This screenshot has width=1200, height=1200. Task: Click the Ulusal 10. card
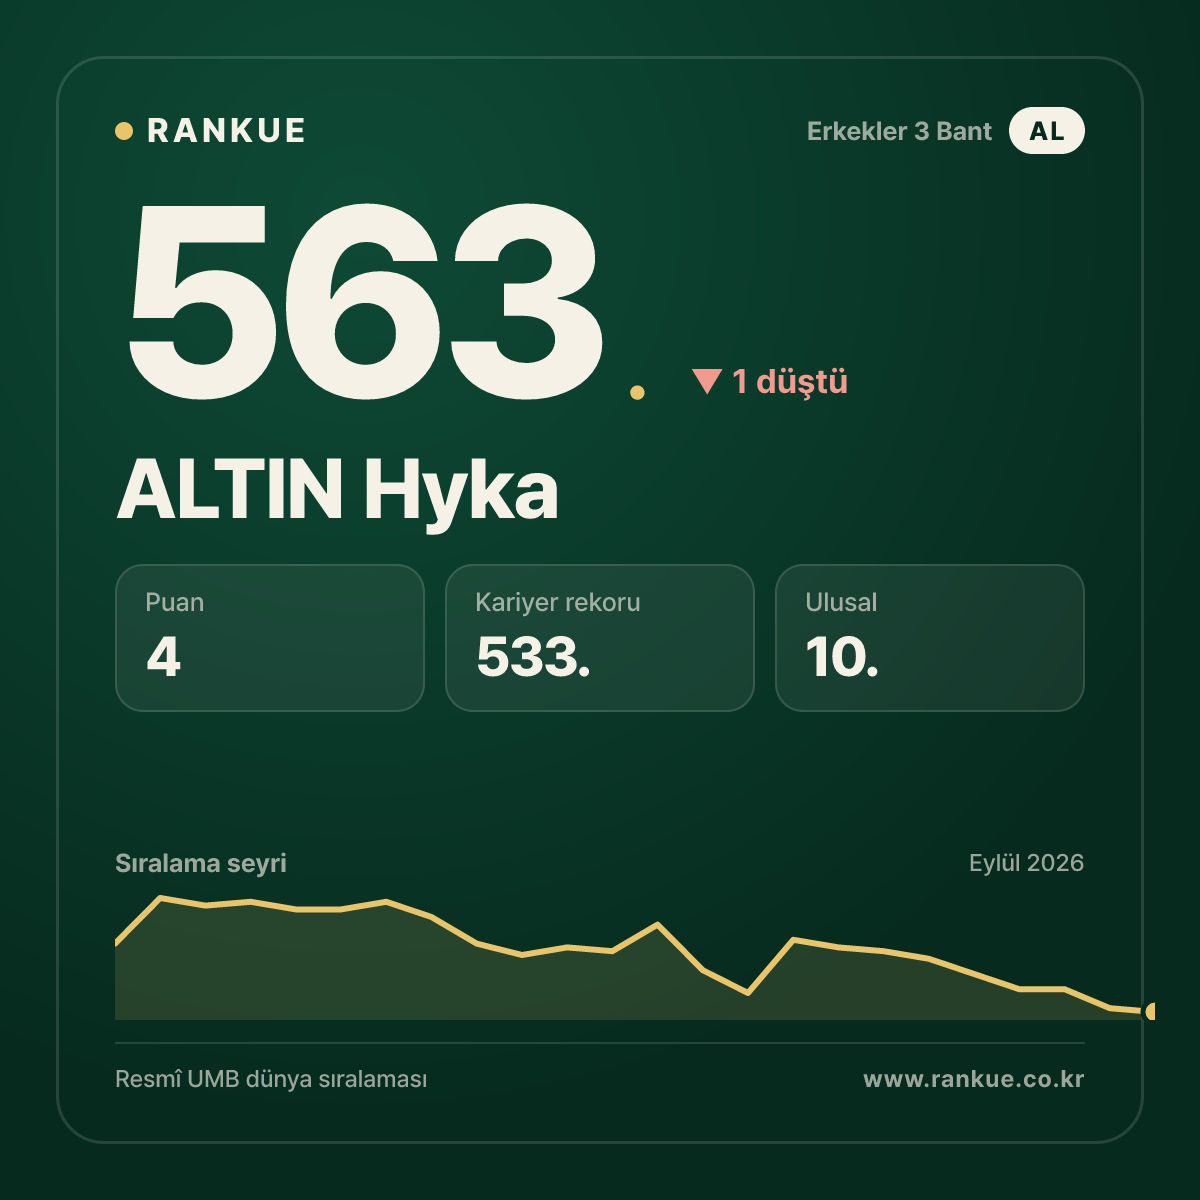coord(930,638)
